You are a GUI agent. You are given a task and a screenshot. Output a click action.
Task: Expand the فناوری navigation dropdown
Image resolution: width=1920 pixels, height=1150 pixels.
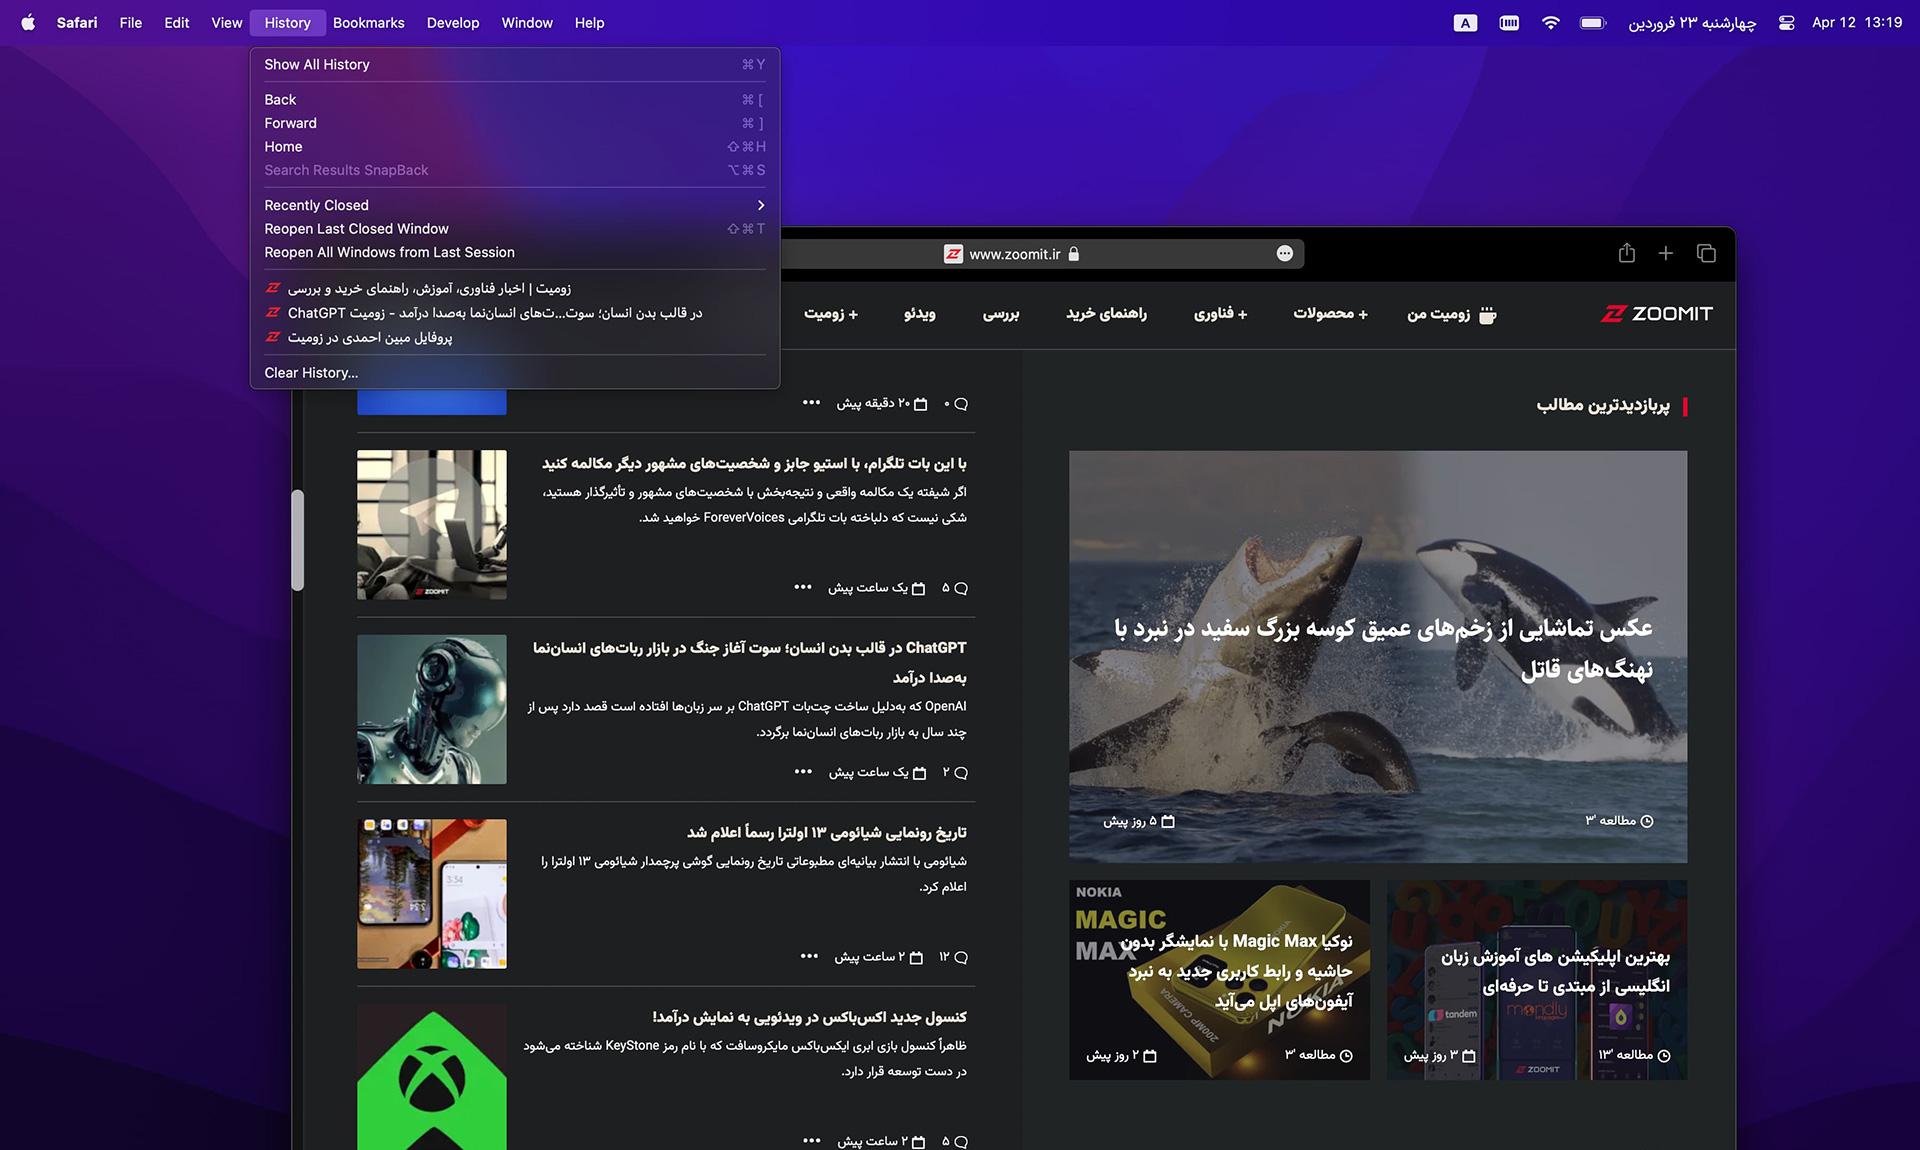(1220, 314)
